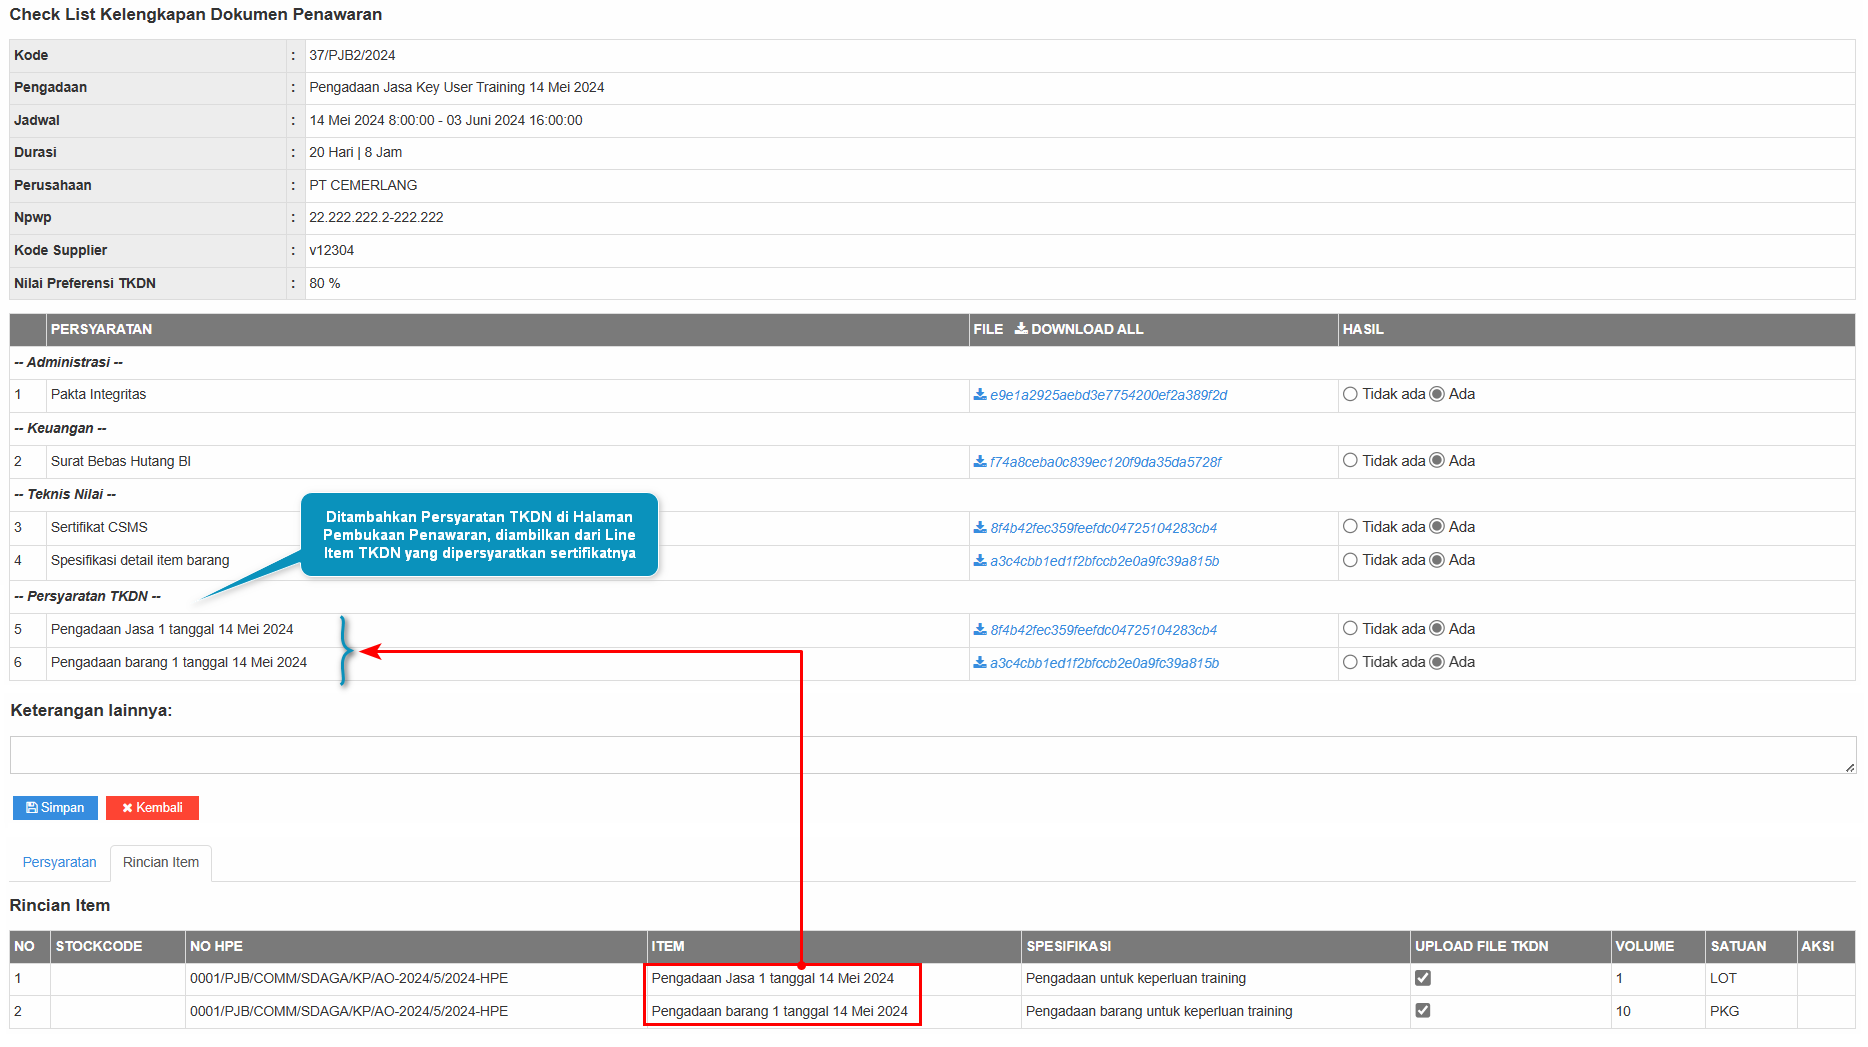The width and height of the screenshot is (1868, 1047).
Task: Toggle Upload File TKDN checkbox for Pengadaan barang
Action: pyautogui.click(x=1423, y=1011)
